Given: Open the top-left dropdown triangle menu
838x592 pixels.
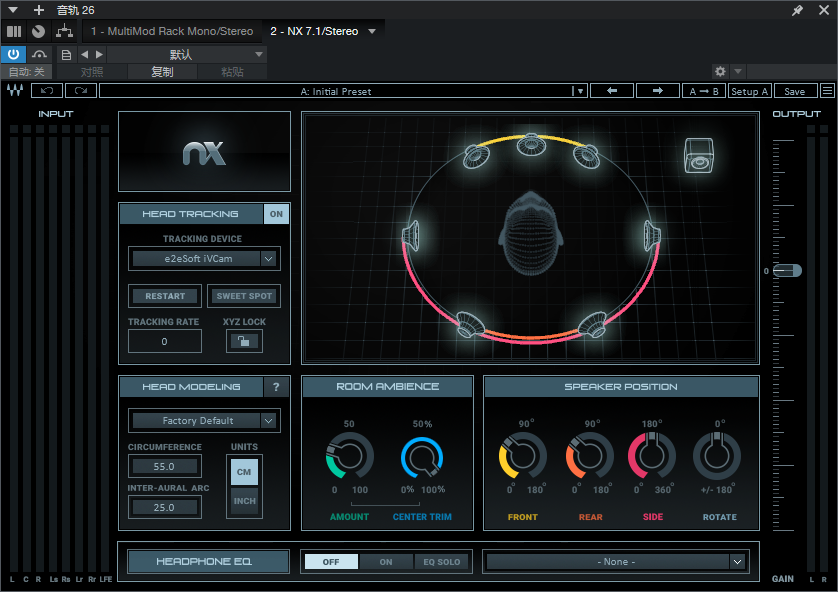Looking at the screenshot, I should pyautogui.click(x=13, y=10).
